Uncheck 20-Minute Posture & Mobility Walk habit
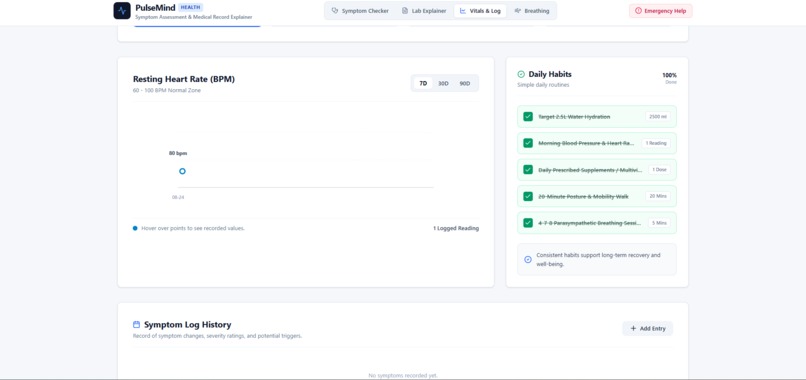Viewport: 806px width, 380px height. pos(528,196)
